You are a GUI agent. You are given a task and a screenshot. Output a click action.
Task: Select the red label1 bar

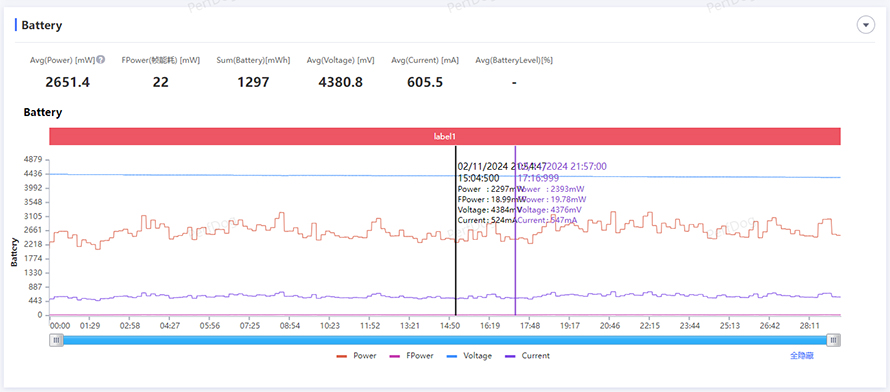point(444,136)
